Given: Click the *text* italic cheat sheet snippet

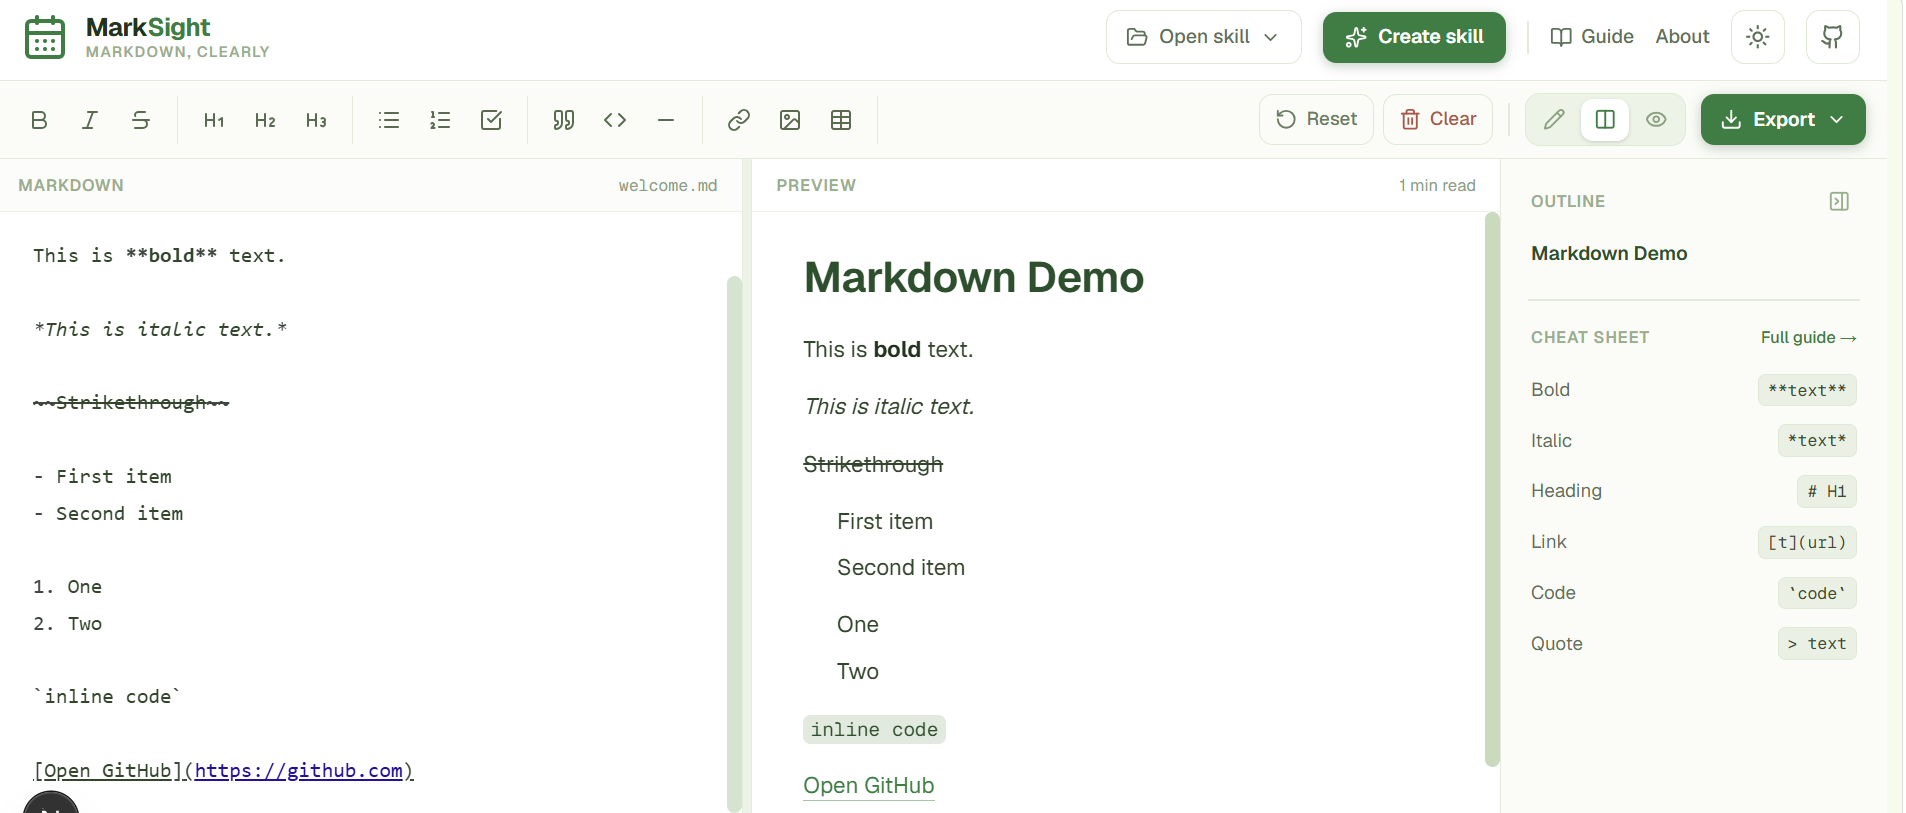Looking at the screenshot, I should [1817, 440].
